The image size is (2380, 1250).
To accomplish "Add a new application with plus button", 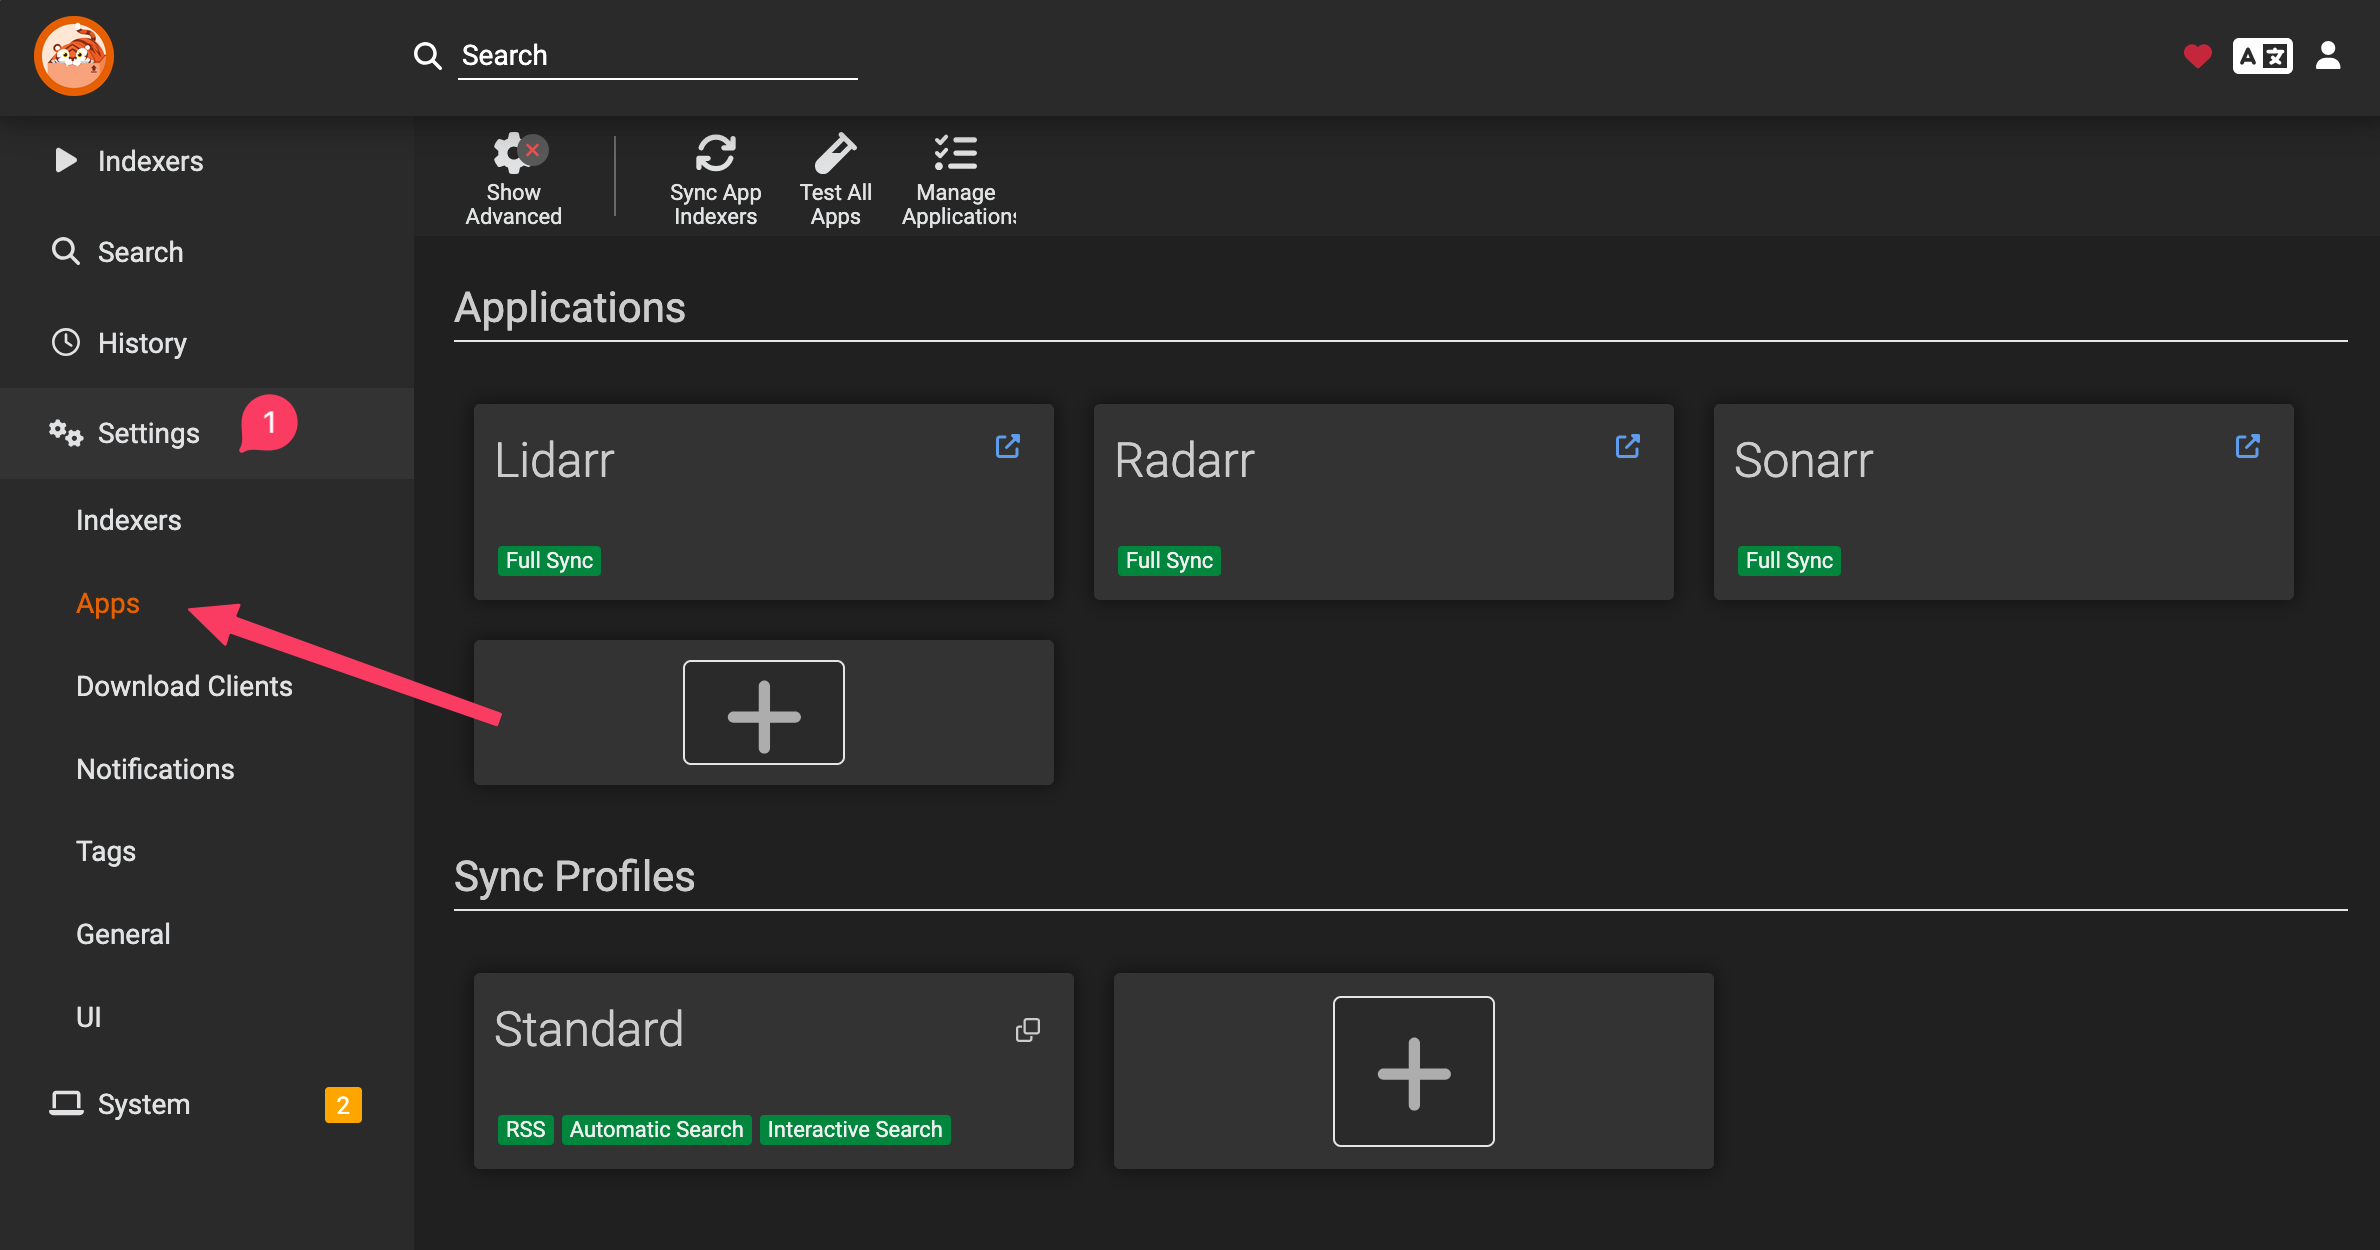I will (764, 713).
